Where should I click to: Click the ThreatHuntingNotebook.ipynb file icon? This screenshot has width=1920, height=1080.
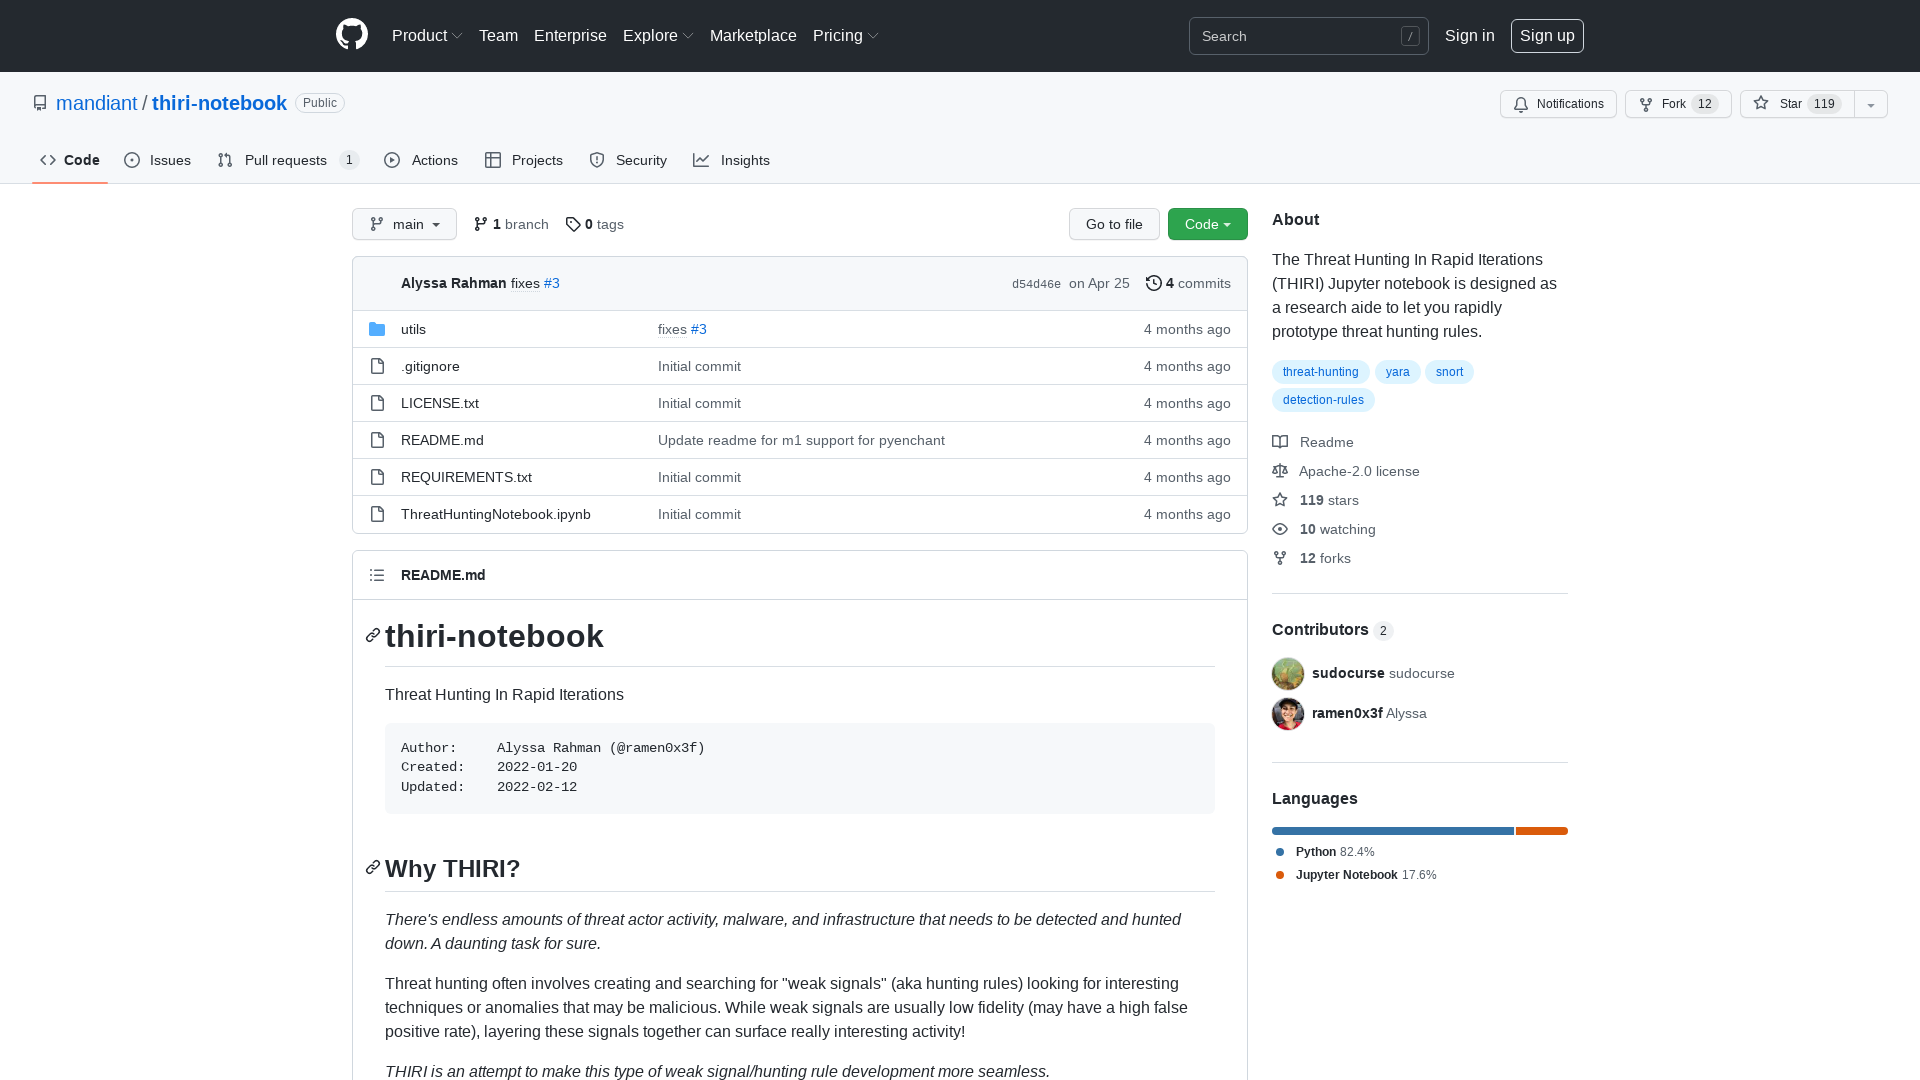pyautogui.click(x=377, y=514)
